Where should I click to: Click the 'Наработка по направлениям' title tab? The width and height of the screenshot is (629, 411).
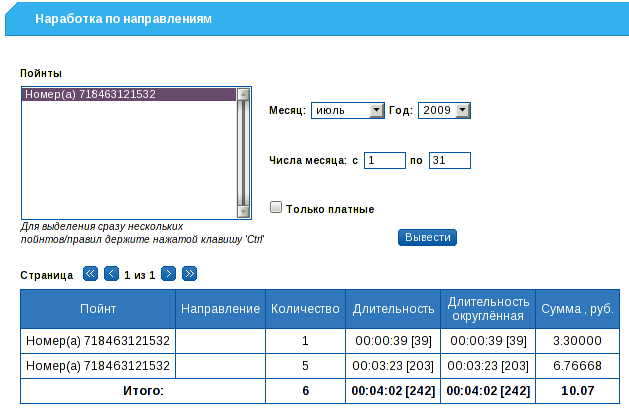(x=123, y=18)
